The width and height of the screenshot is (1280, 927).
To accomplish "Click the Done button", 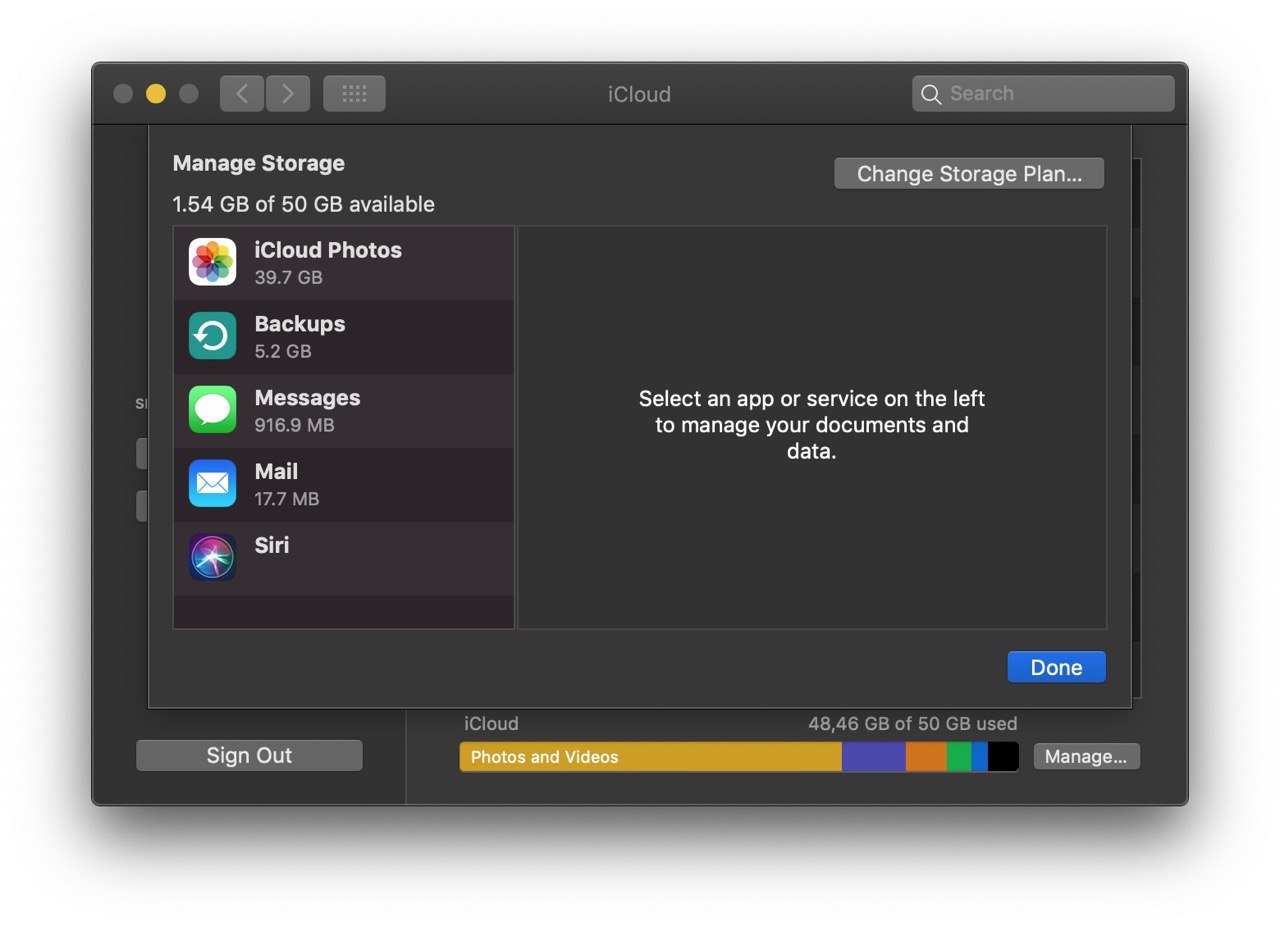I will (1056, 668).
